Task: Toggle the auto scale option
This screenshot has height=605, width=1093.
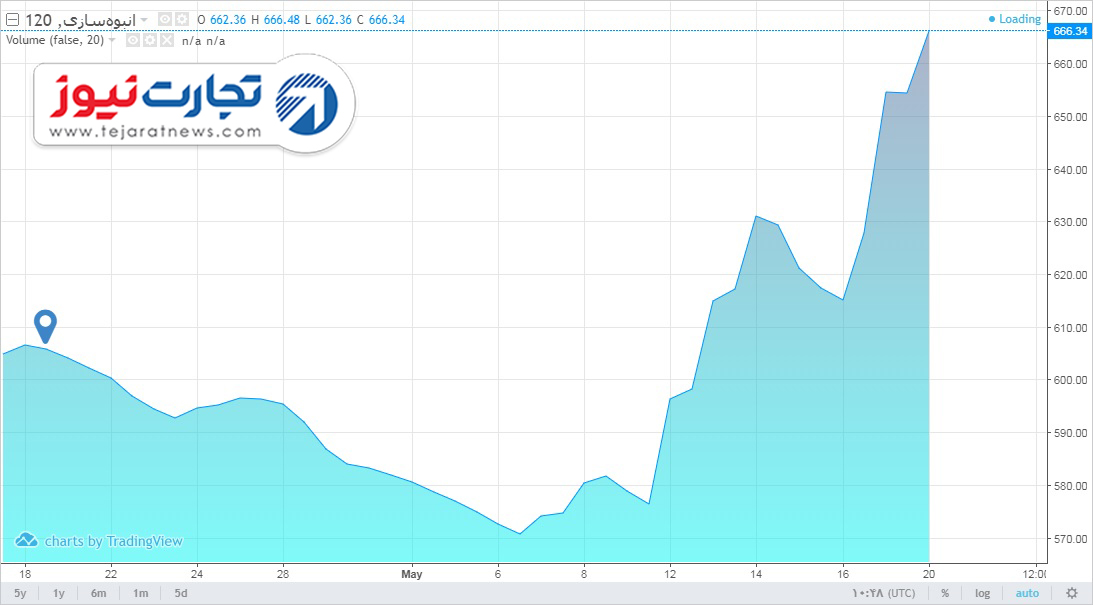Action: click(x=1027, y=593)
